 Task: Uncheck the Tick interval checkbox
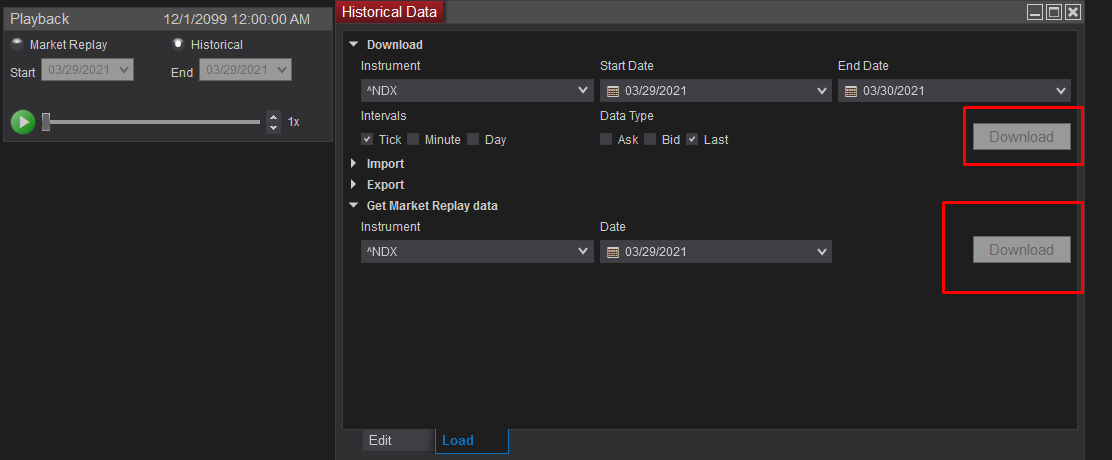(367, 140)
